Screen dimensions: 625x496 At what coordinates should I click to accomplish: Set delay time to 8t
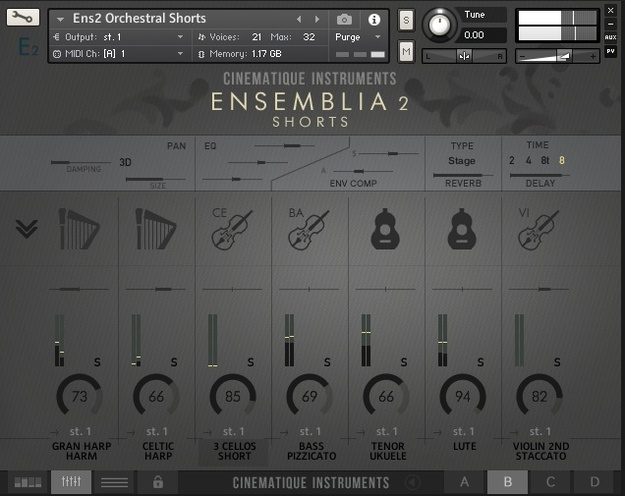point(545,161)
